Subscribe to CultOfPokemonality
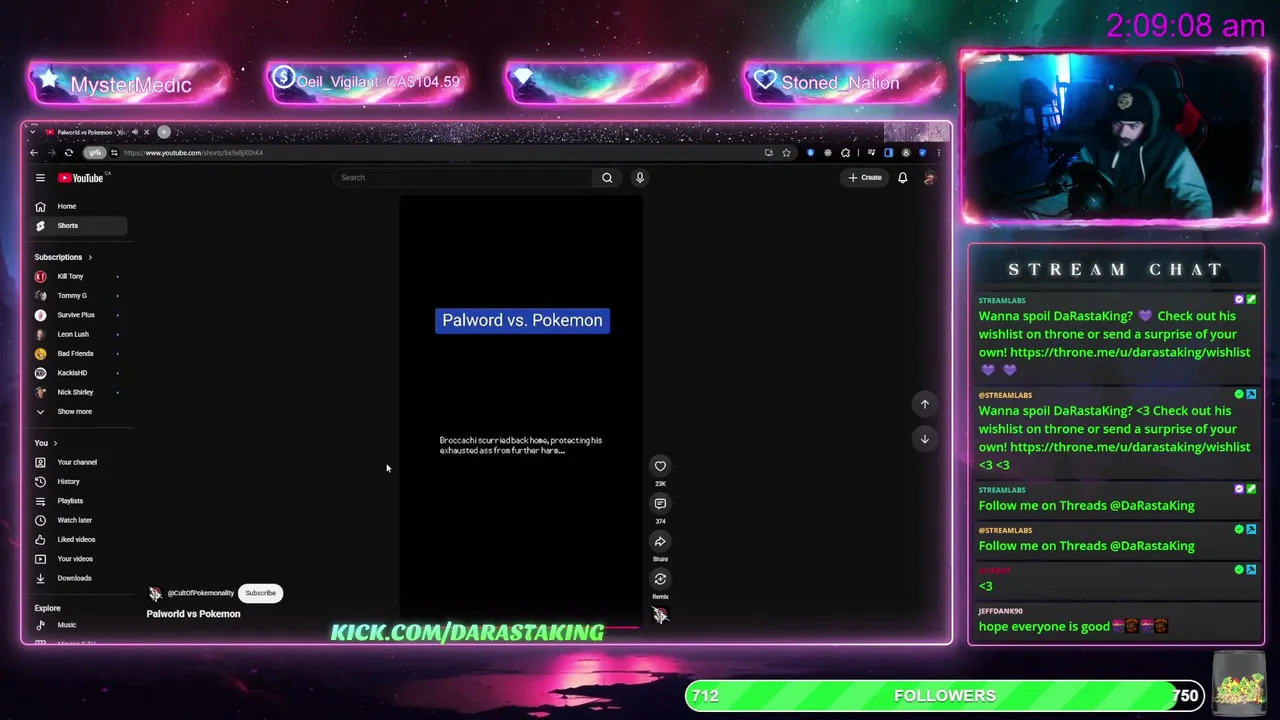The height and width of the screenshot is (720, 1280). coord(260,593)
